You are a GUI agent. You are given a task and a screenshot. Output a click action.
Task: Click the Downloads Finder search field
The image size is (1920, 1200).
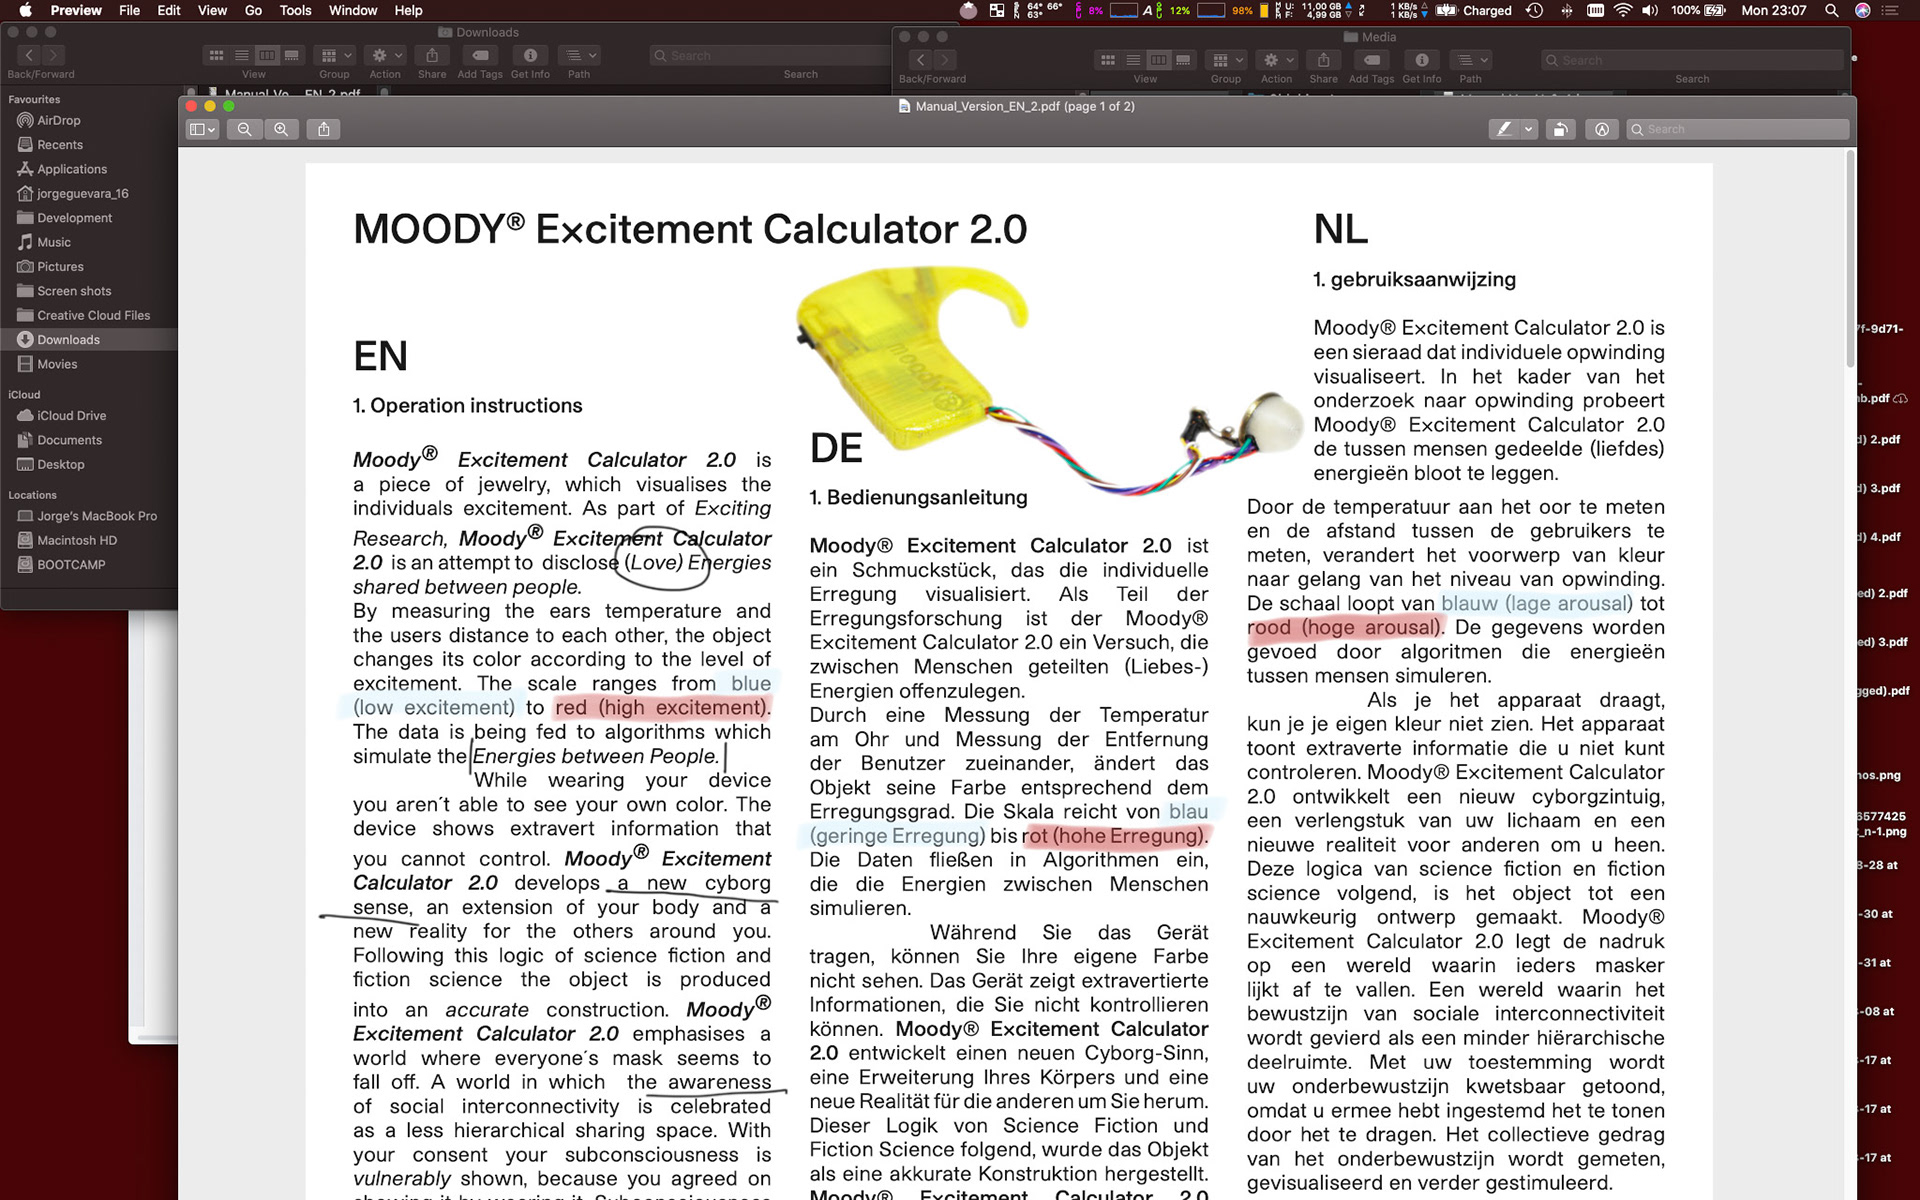pos(770,55)
